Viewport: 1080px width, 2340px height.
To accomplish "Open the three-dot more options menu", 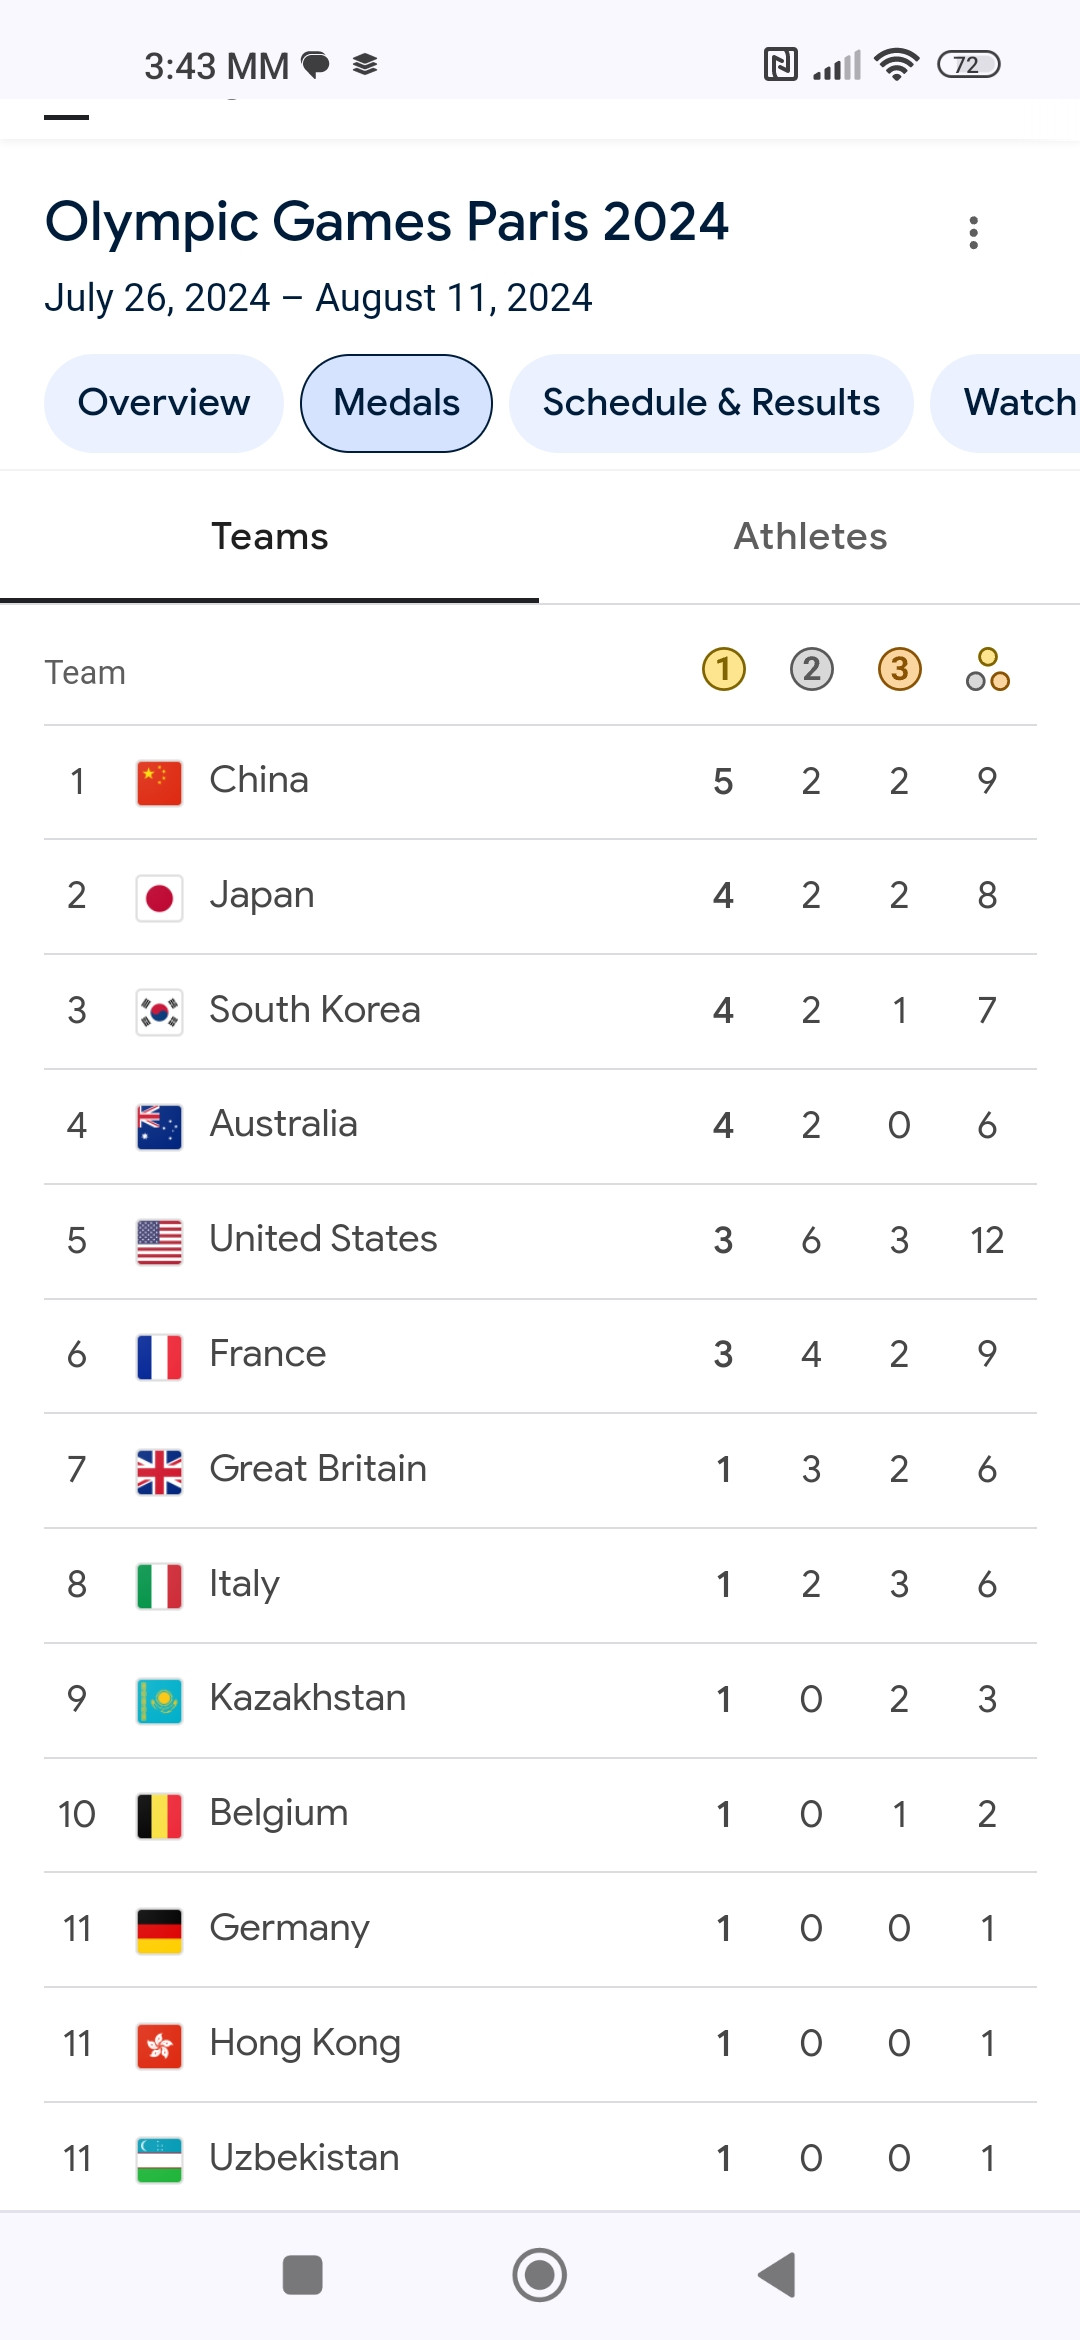I will pos(973,232).
